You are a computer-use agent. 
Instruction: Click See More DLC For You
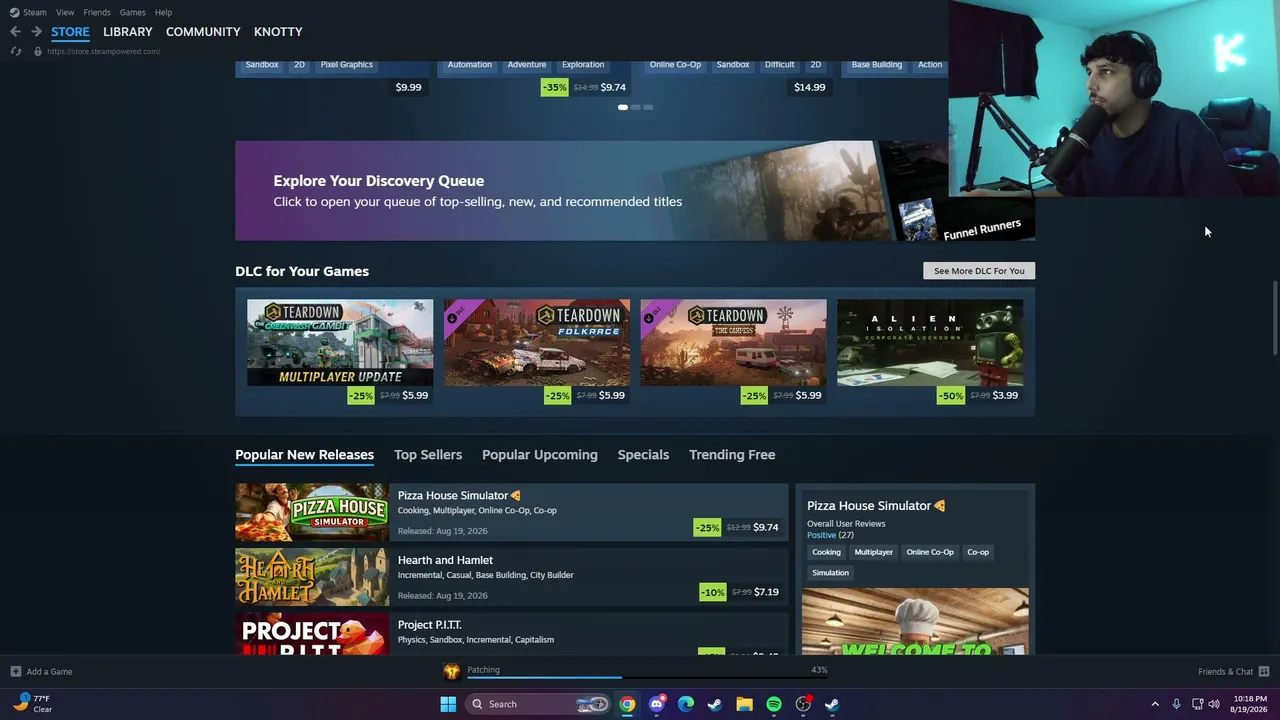coord(979,271)
